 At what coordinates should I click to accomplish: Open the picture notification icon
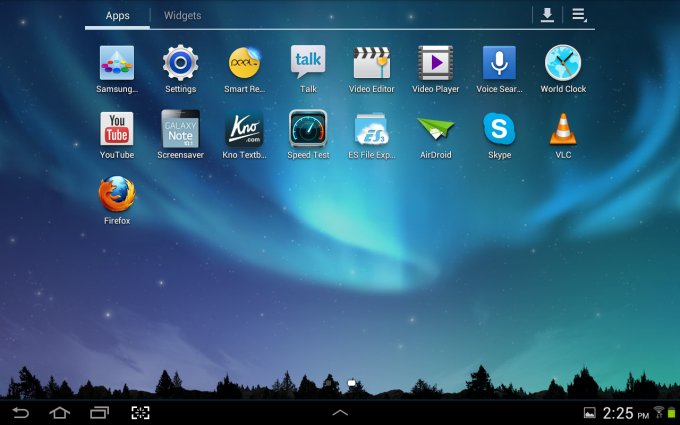click(x=590, y=413)
